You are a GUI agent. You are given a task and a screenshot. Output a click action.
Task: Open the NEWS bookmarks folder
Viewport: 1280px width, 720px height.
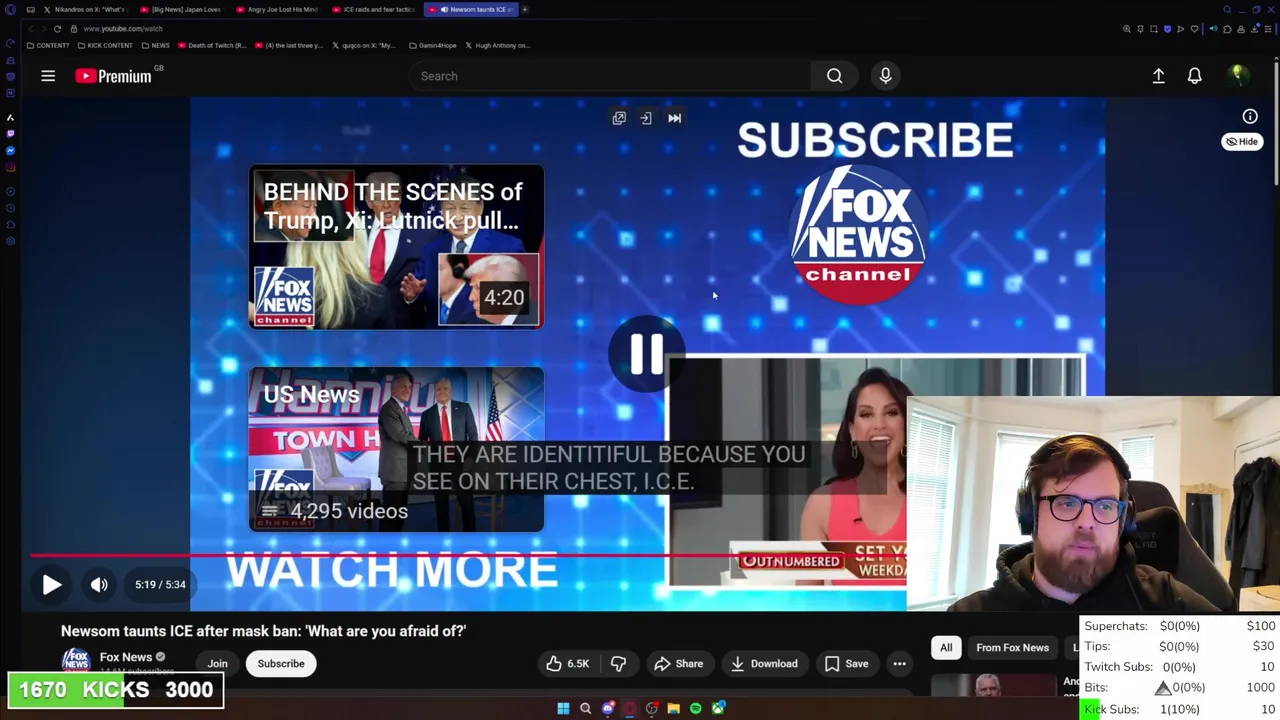(x=155, y=45)
